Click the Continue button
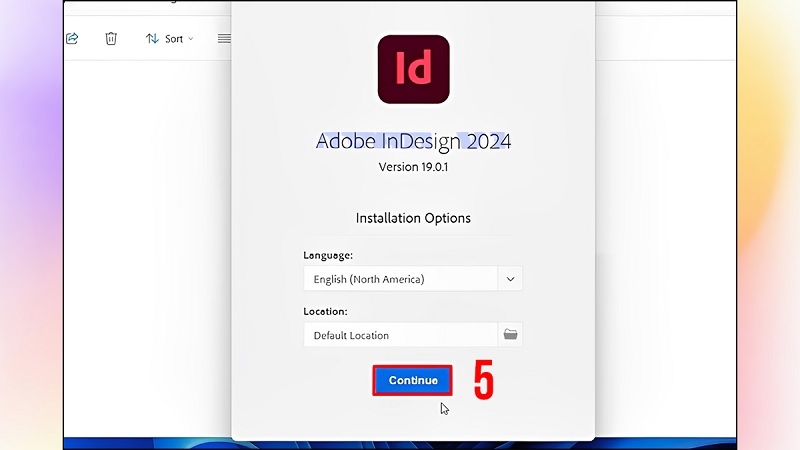 click(x=412, y=380)
